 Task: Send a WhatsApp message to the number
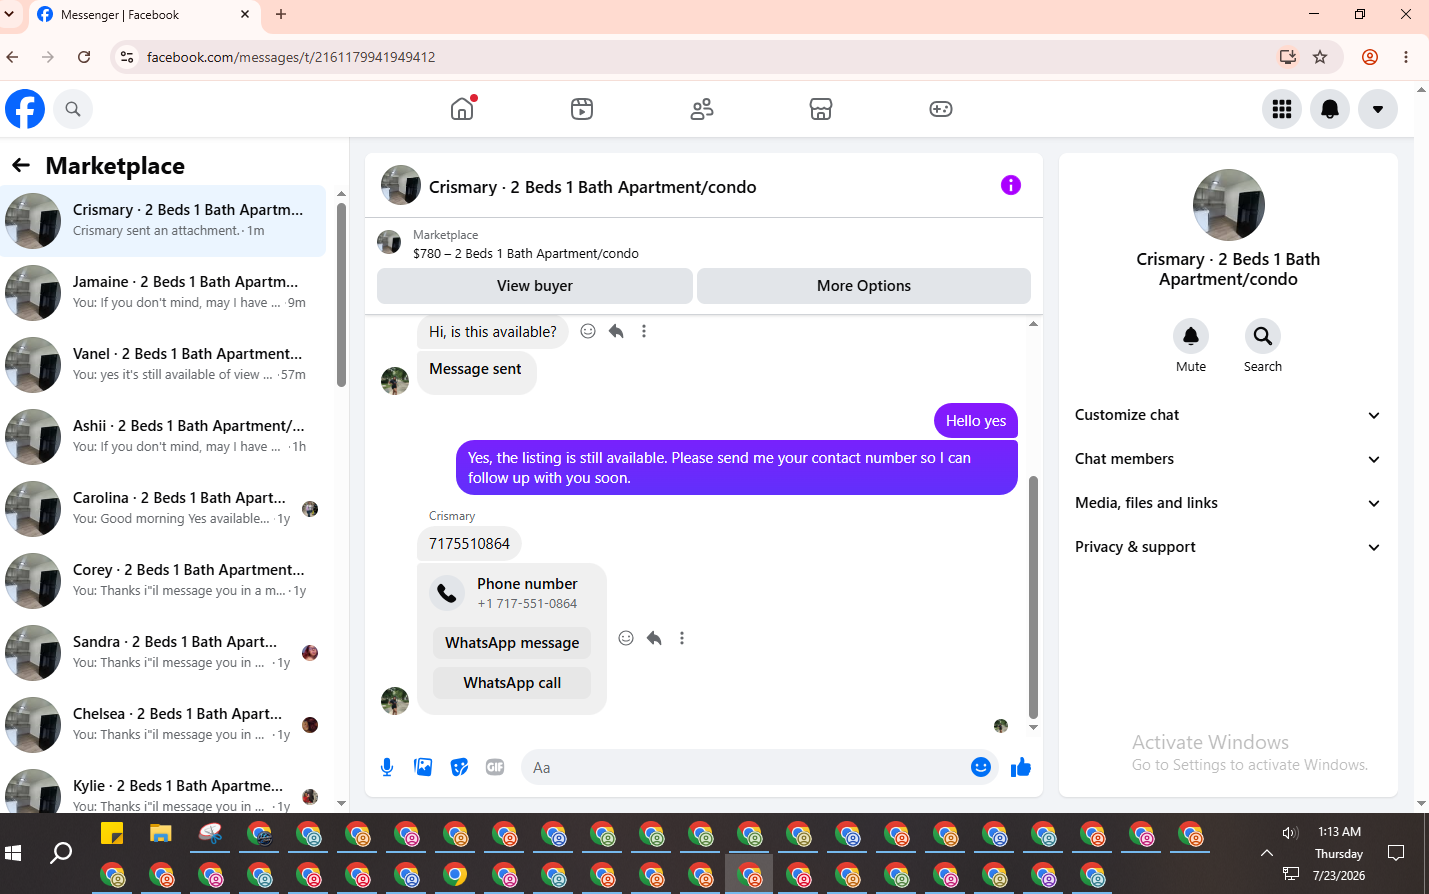(512, 643)
